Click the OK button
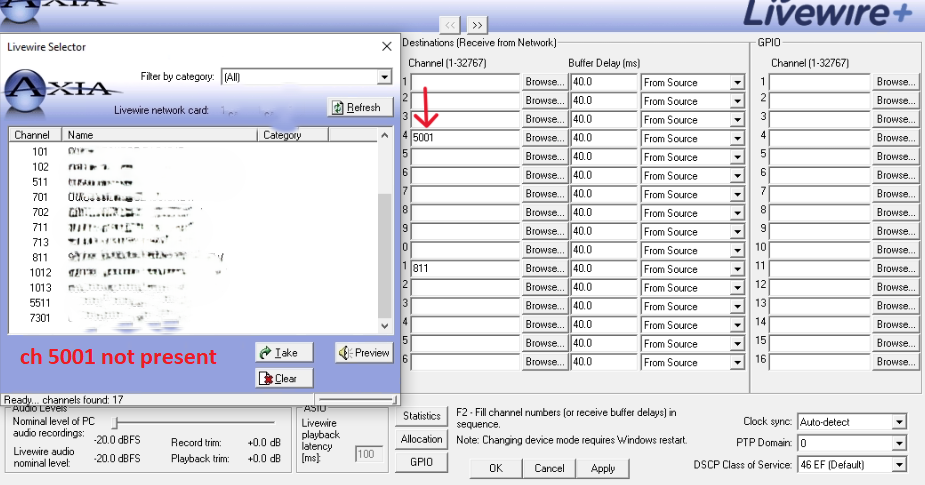925x485 pixels. pos(496,468)
